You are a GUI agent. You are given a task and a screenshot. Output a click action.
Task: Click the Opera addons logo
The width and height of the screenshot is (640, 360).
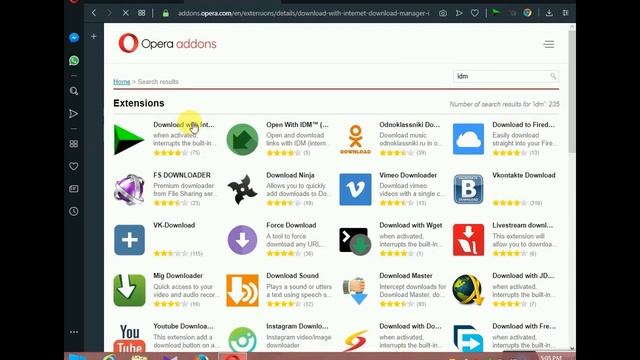(167, 43)
